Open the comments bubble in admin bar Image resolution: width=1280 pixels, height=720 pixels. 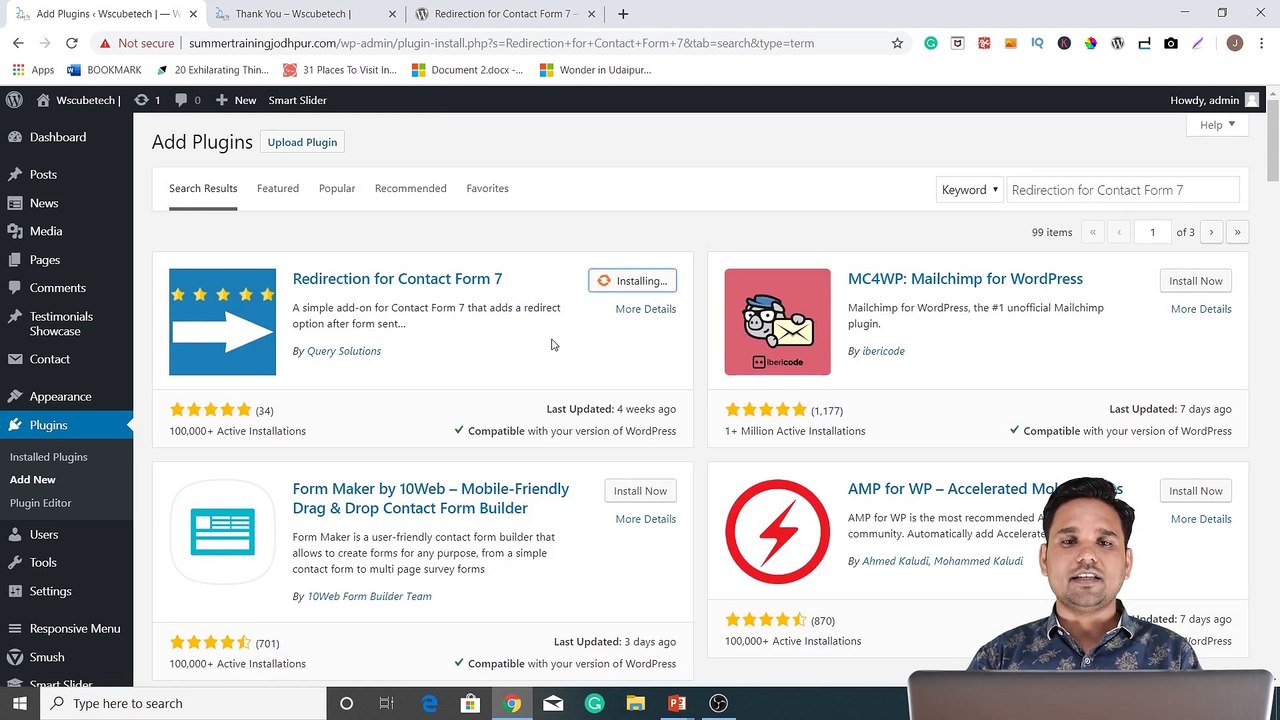187,100
